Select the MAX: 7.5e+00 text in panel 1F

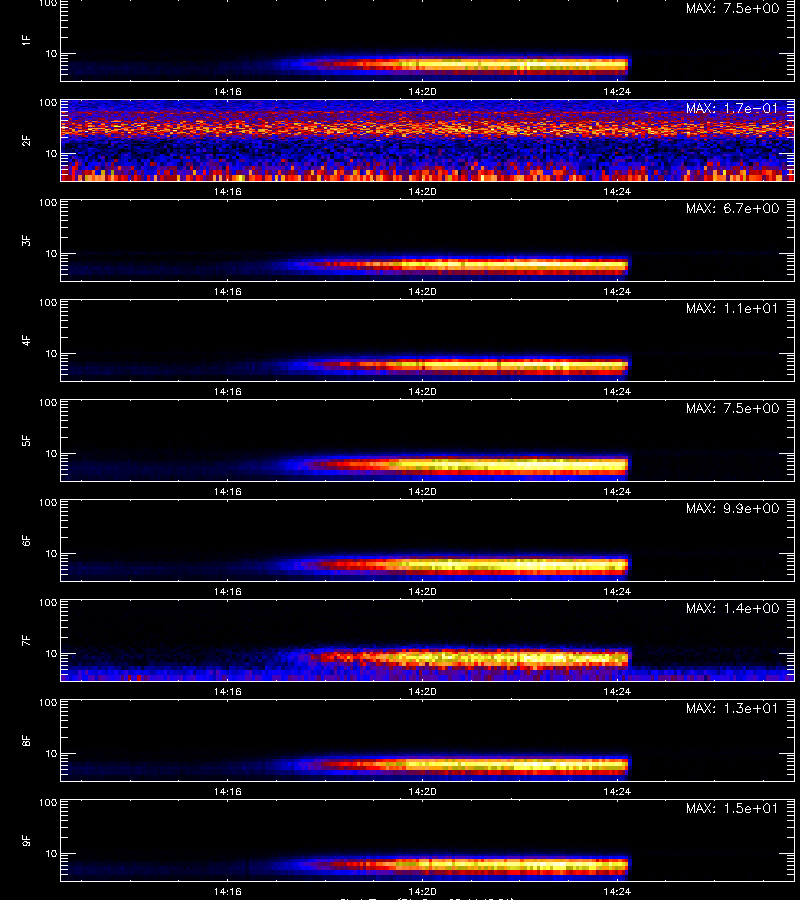[733, 9]
